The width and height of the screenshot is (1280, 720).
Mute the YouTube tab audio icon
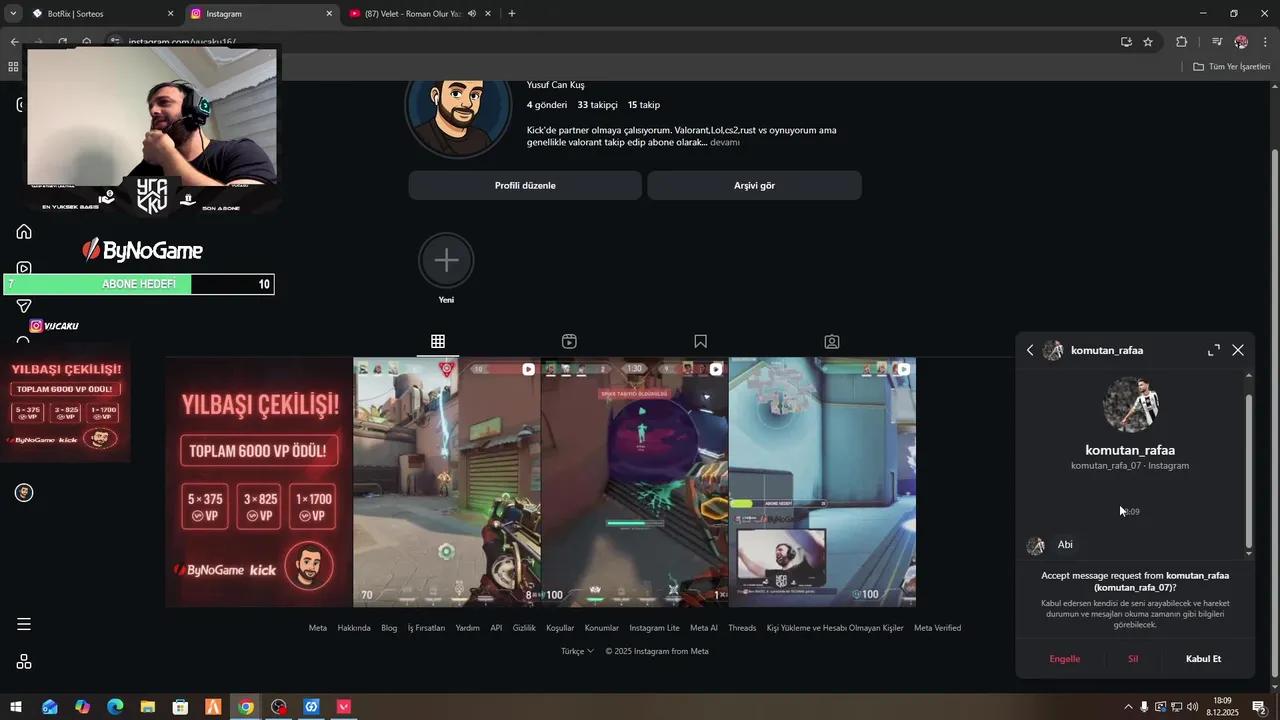click(x=471, y=14)
